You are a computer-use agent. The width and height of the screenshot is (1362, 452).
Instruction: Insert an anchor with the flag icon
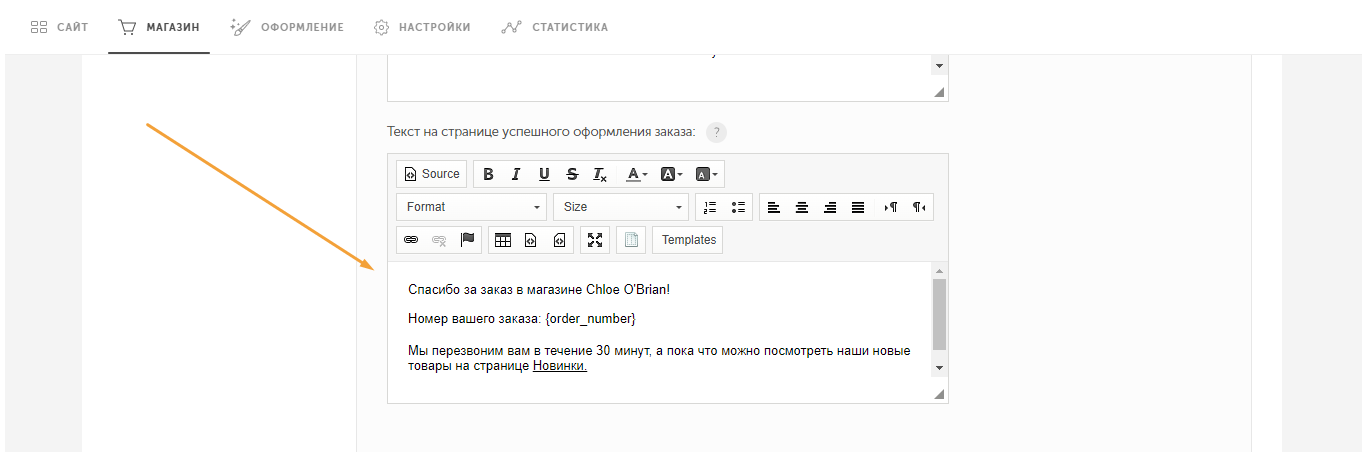467,240
